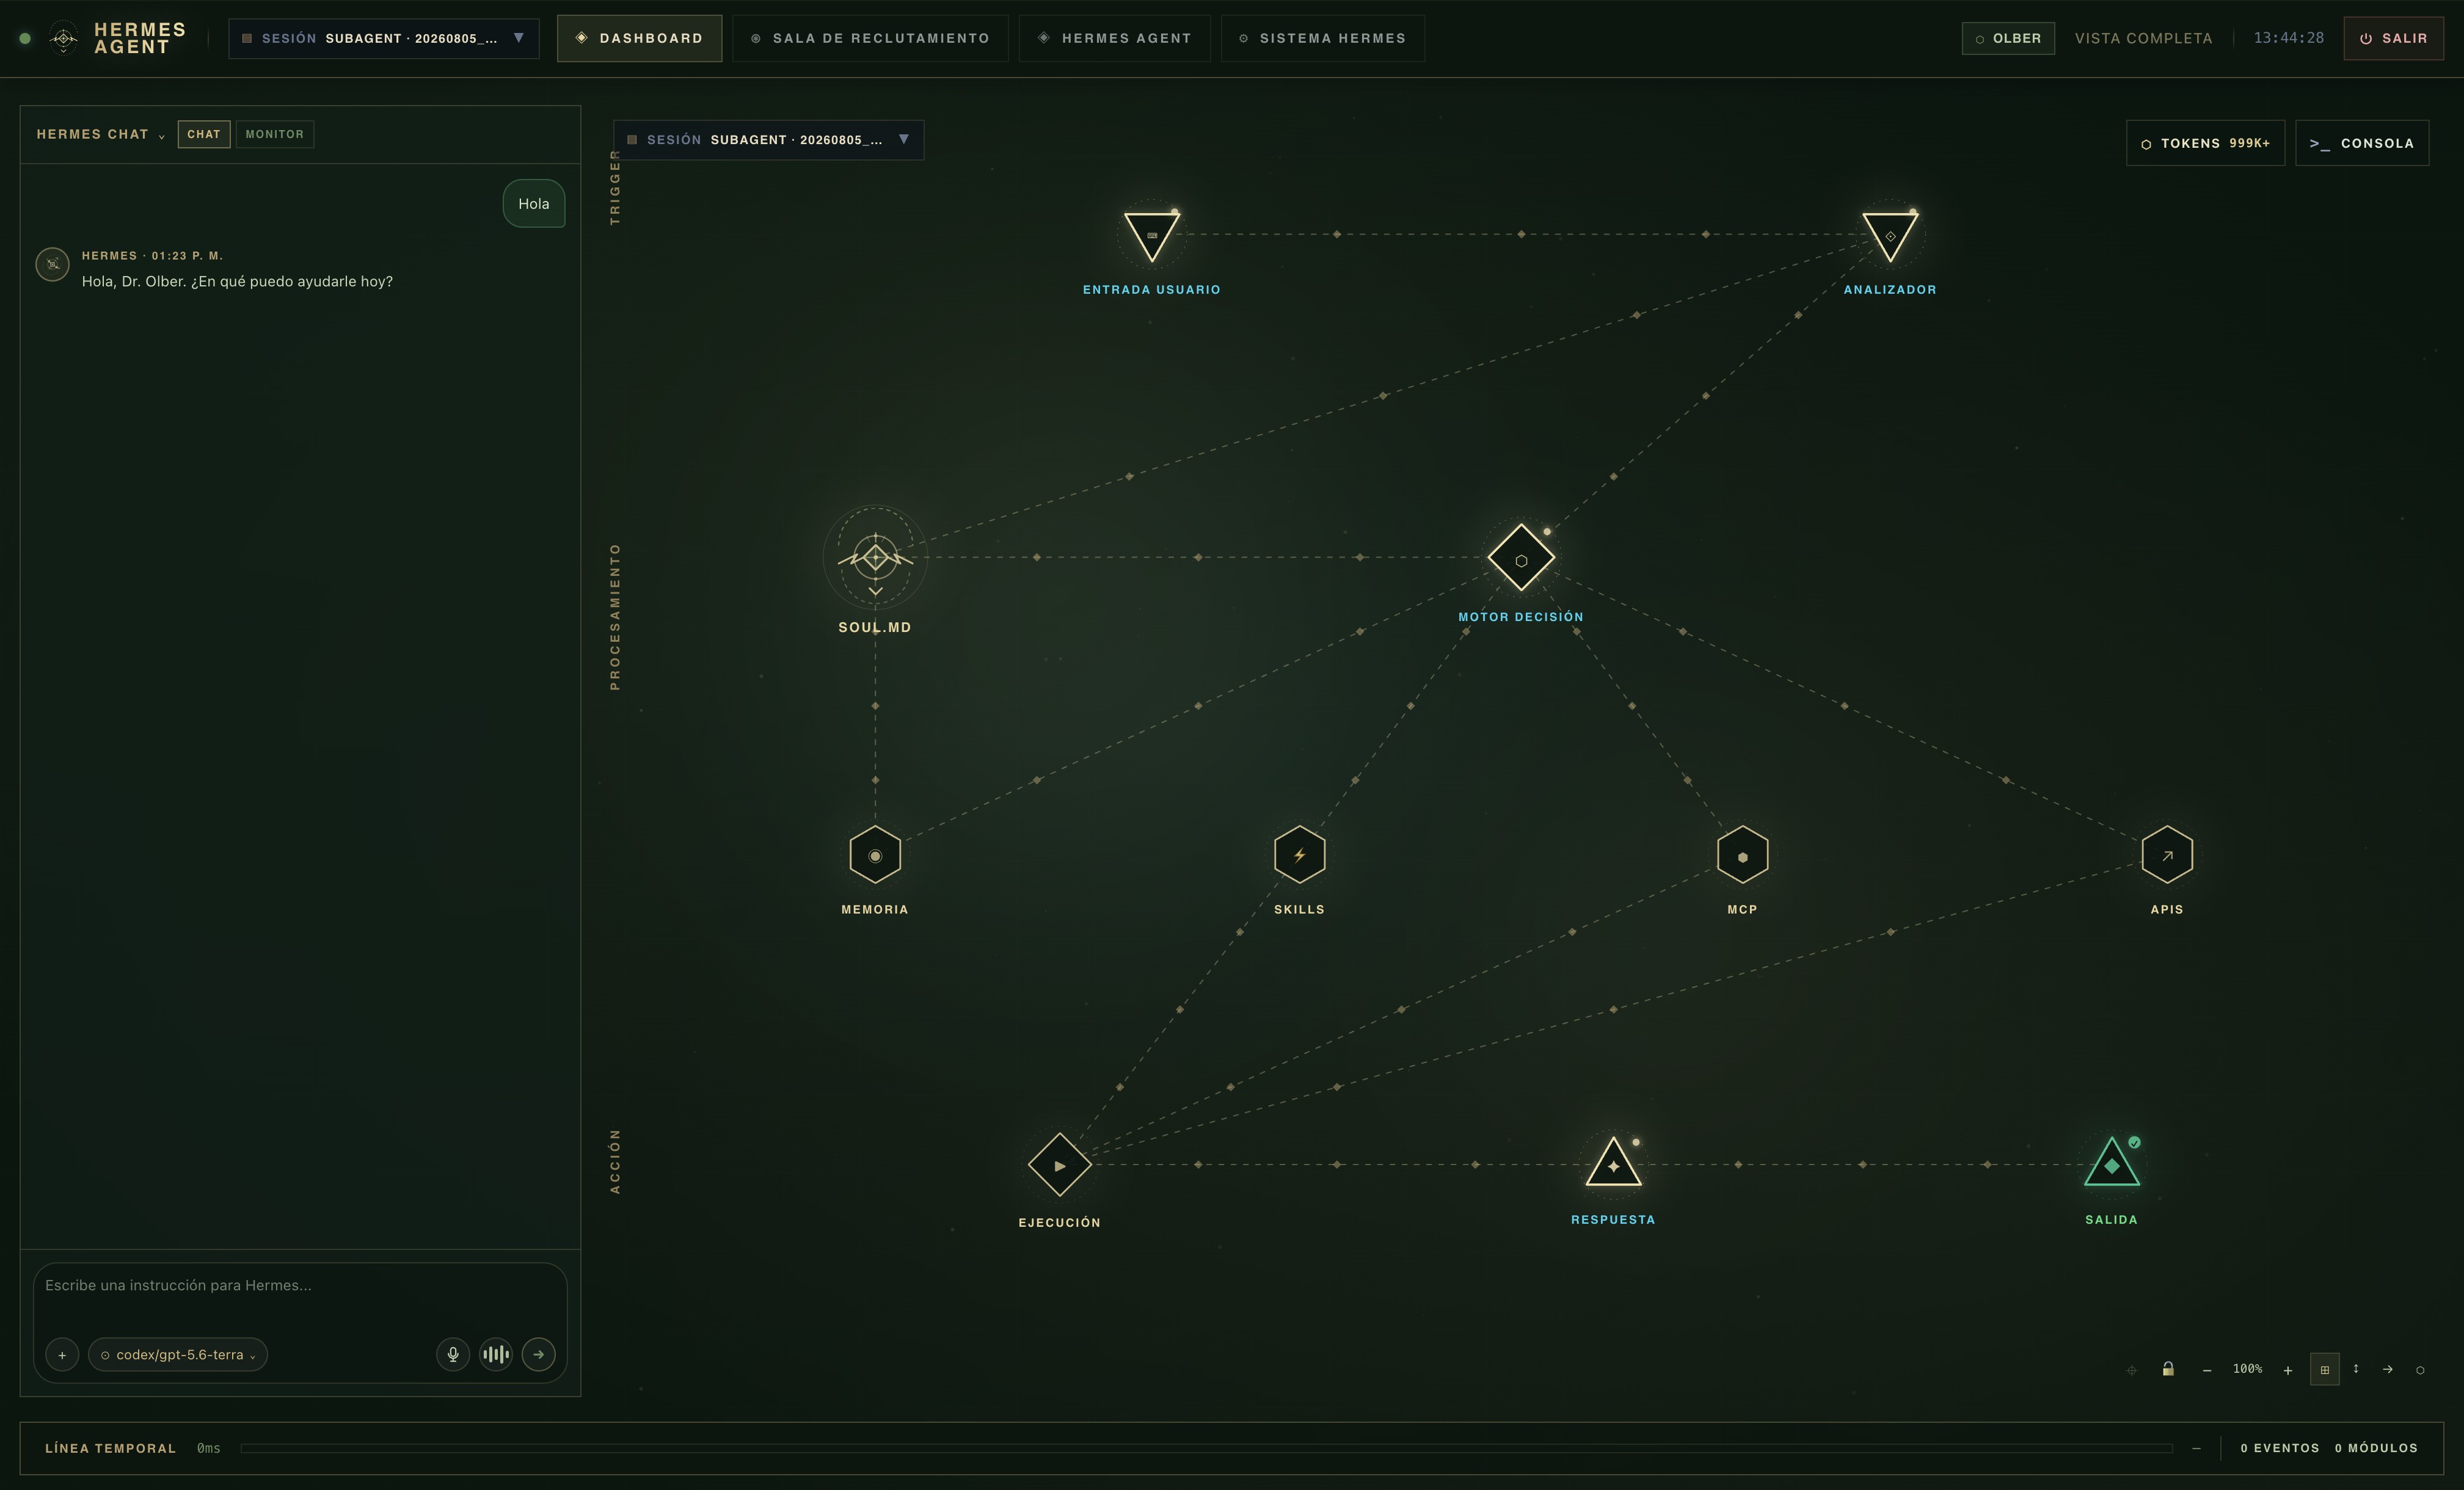Open the top bar Sesión dropdown

(384, 38)
